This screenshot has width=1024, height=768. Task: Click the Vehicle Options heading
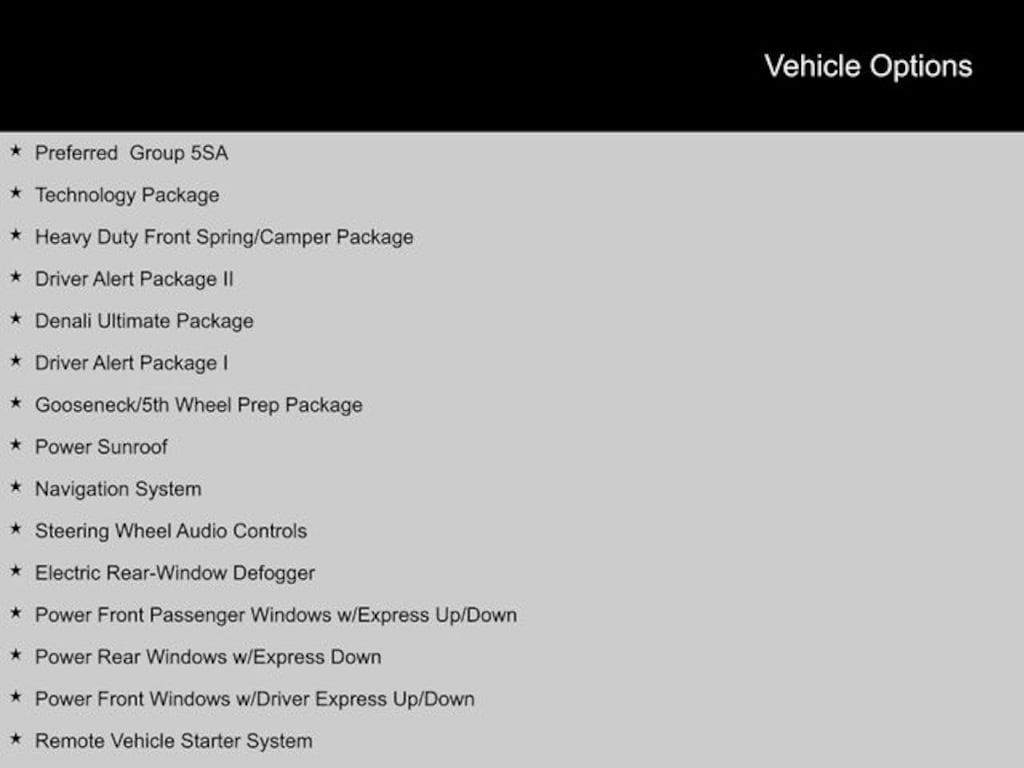pyautogui.click(x=868, y=66)
